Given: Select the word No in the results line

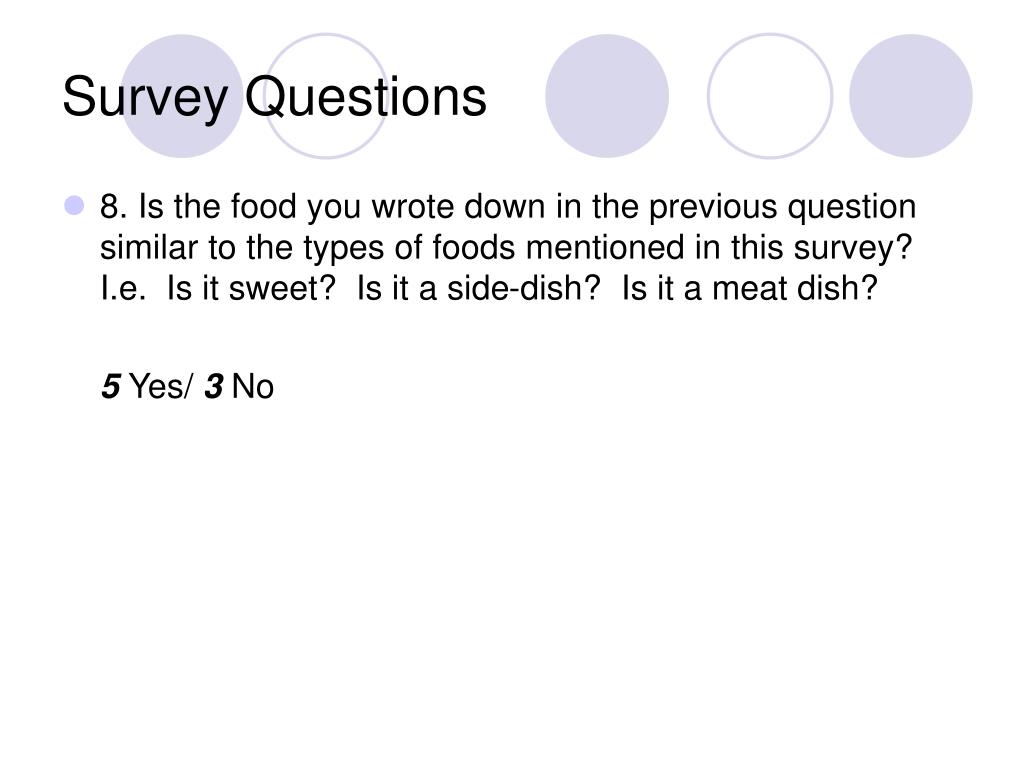Looking at the screenshot, I should point(253,386).
